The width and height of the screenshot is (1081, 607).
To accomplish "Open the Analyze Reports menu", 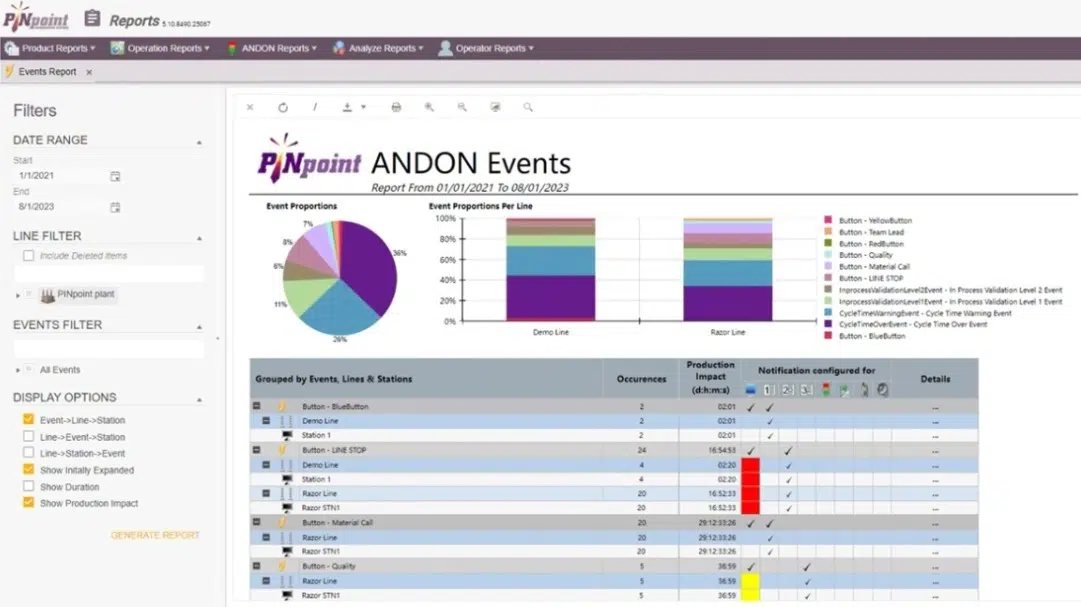I will click(378, 48).
